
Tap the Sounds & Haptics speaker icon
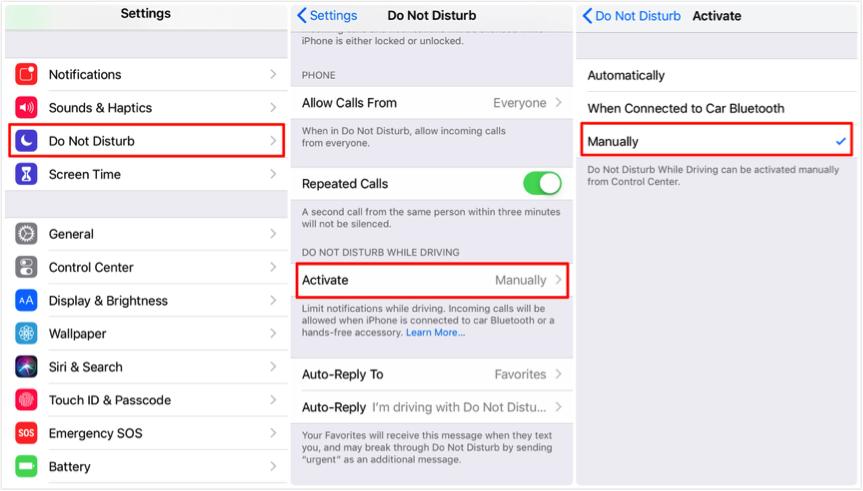coord(27,108)
